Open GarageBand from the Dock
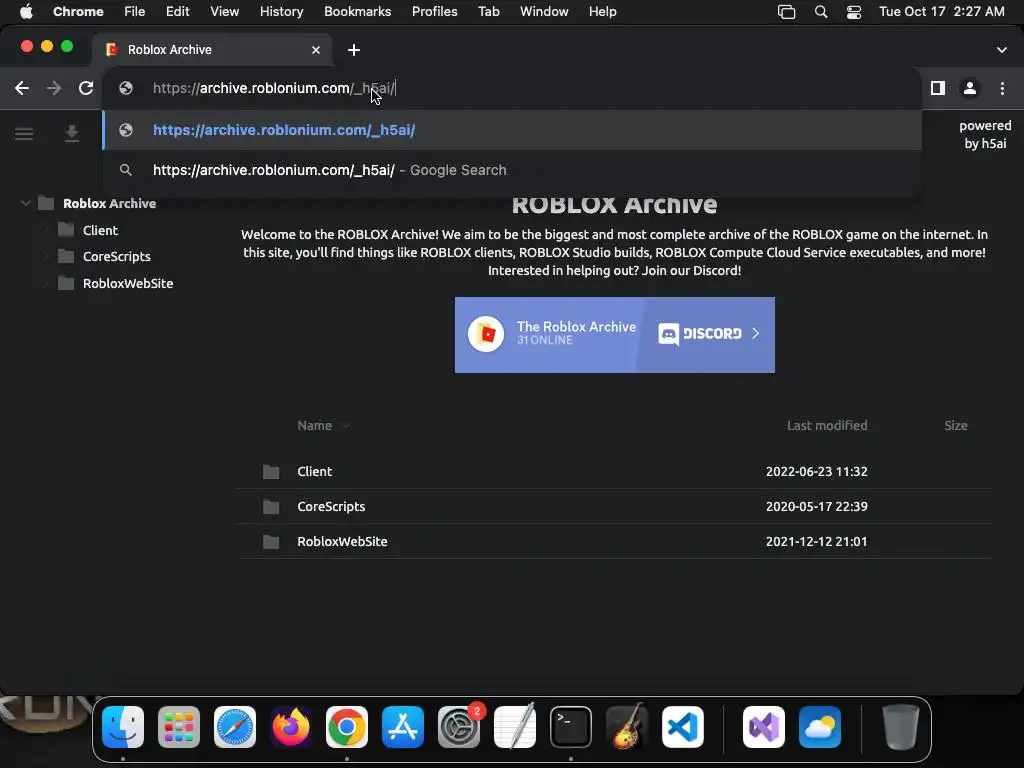The image size is (1024, 768). 627,727
